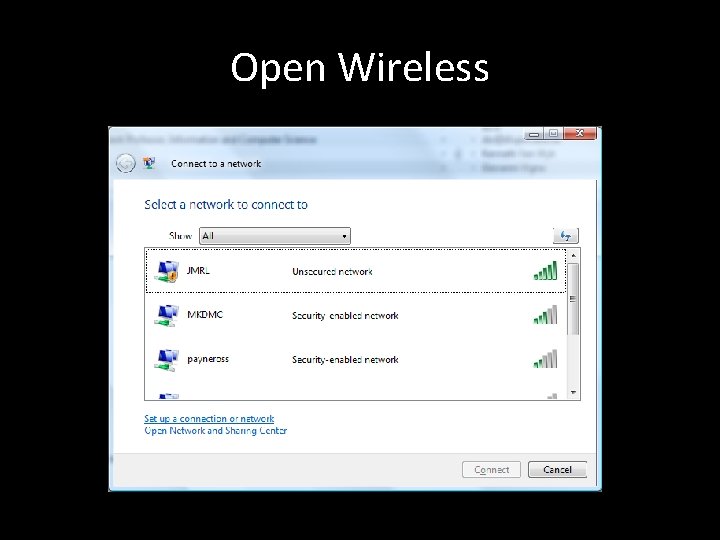The height and width of the screenshot is (540, 720).
Task: Open Set up a connection or network link
Action: tap(209, 419)
